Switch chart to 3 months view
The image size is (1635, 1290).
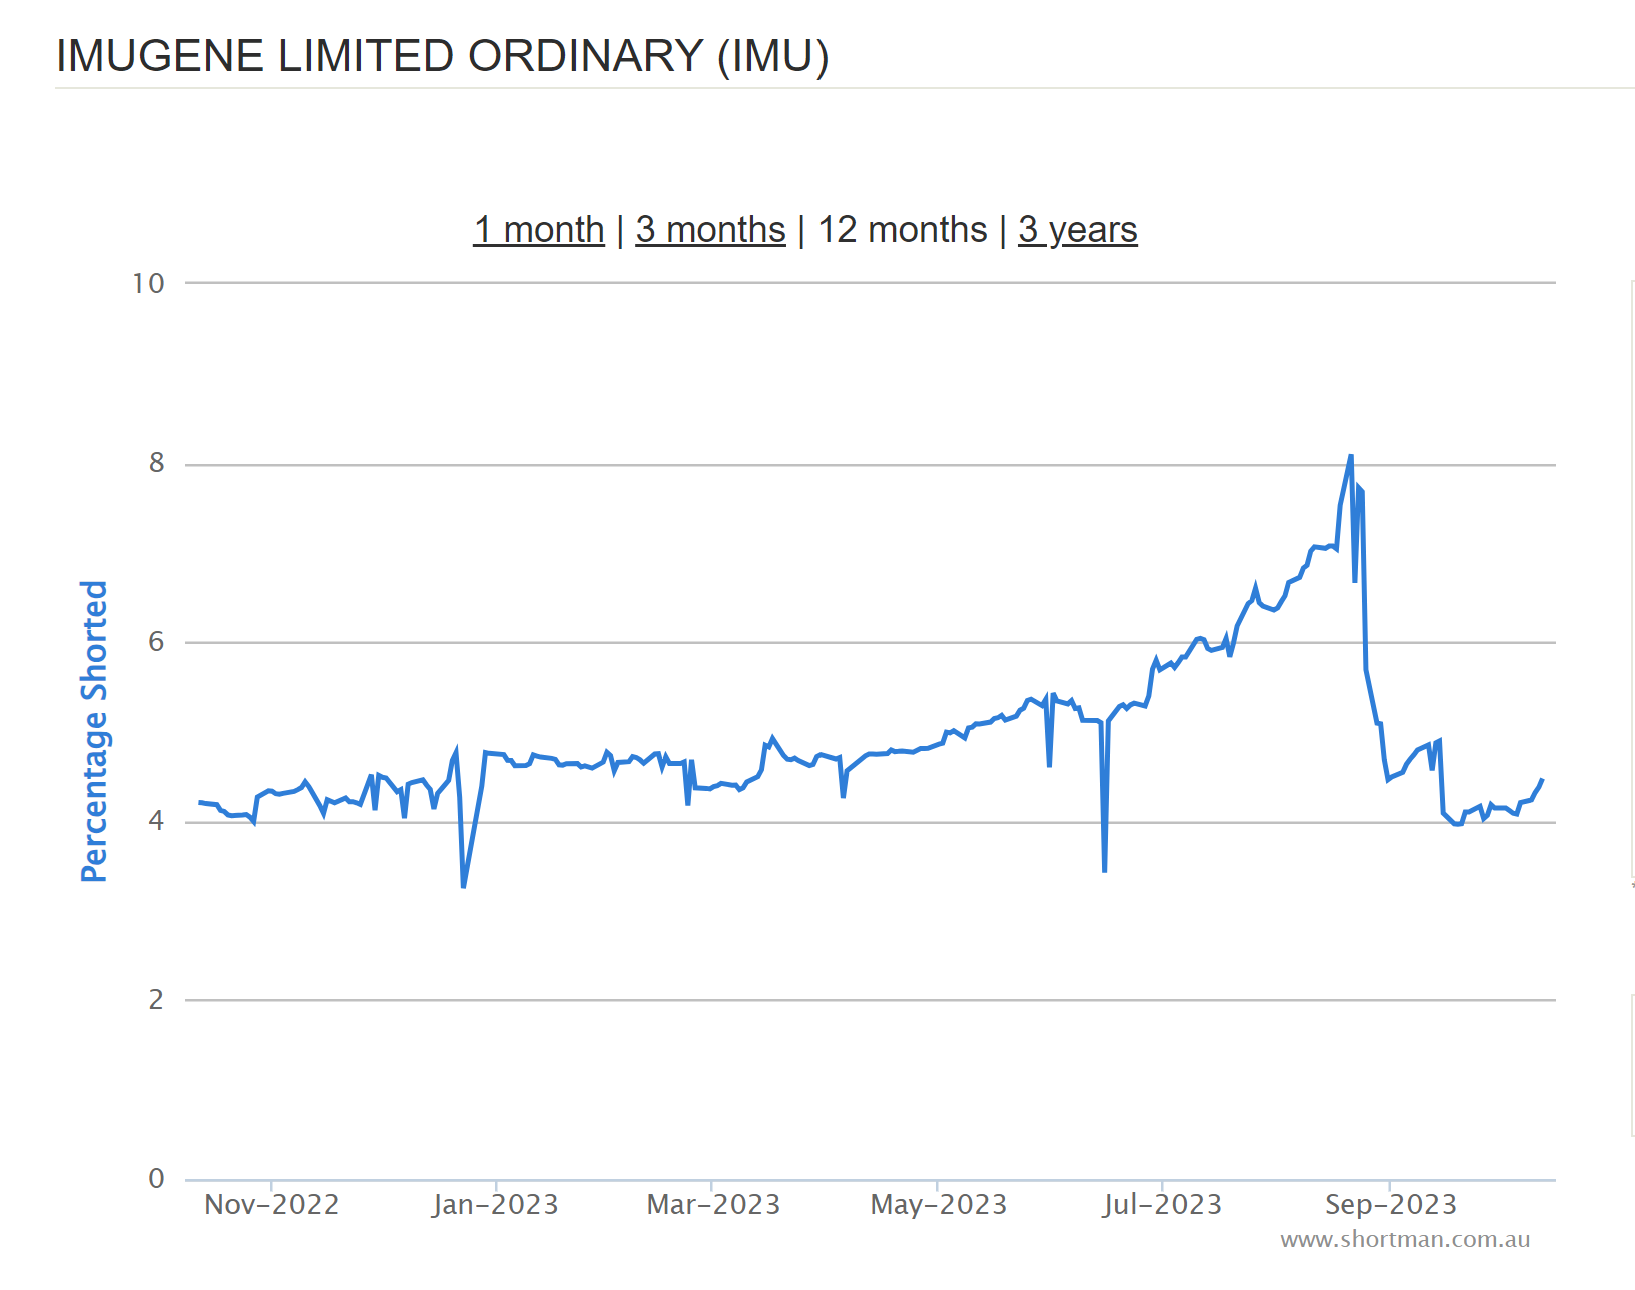(710, 230)
